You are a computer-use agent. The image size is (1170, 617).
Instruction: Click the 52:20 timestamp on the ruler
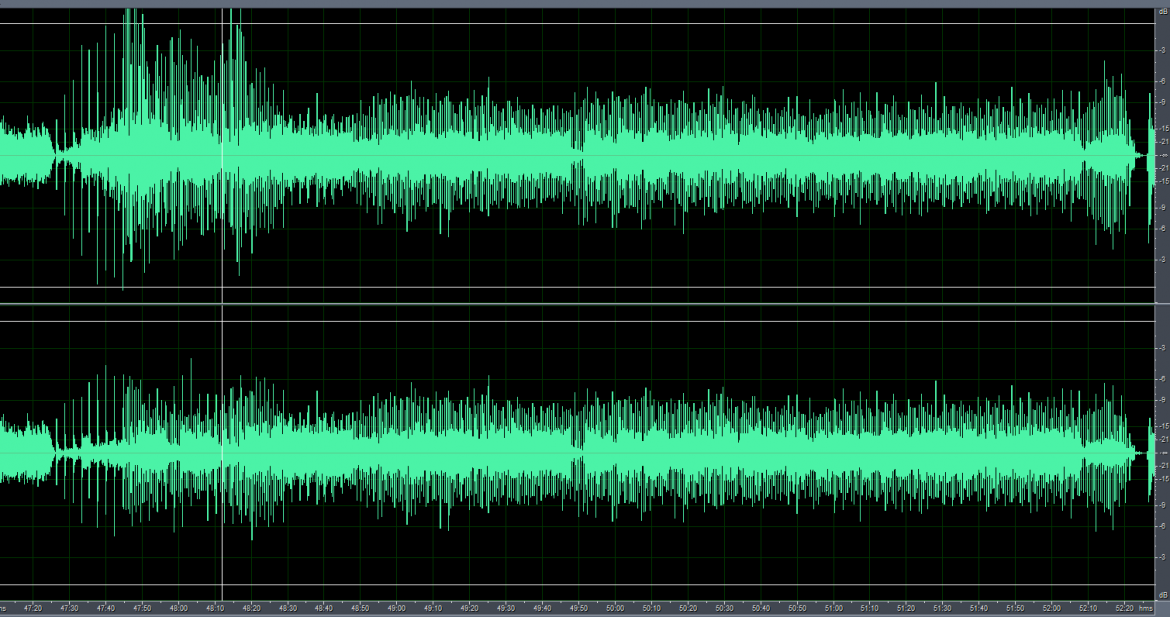coord(1123,607)
